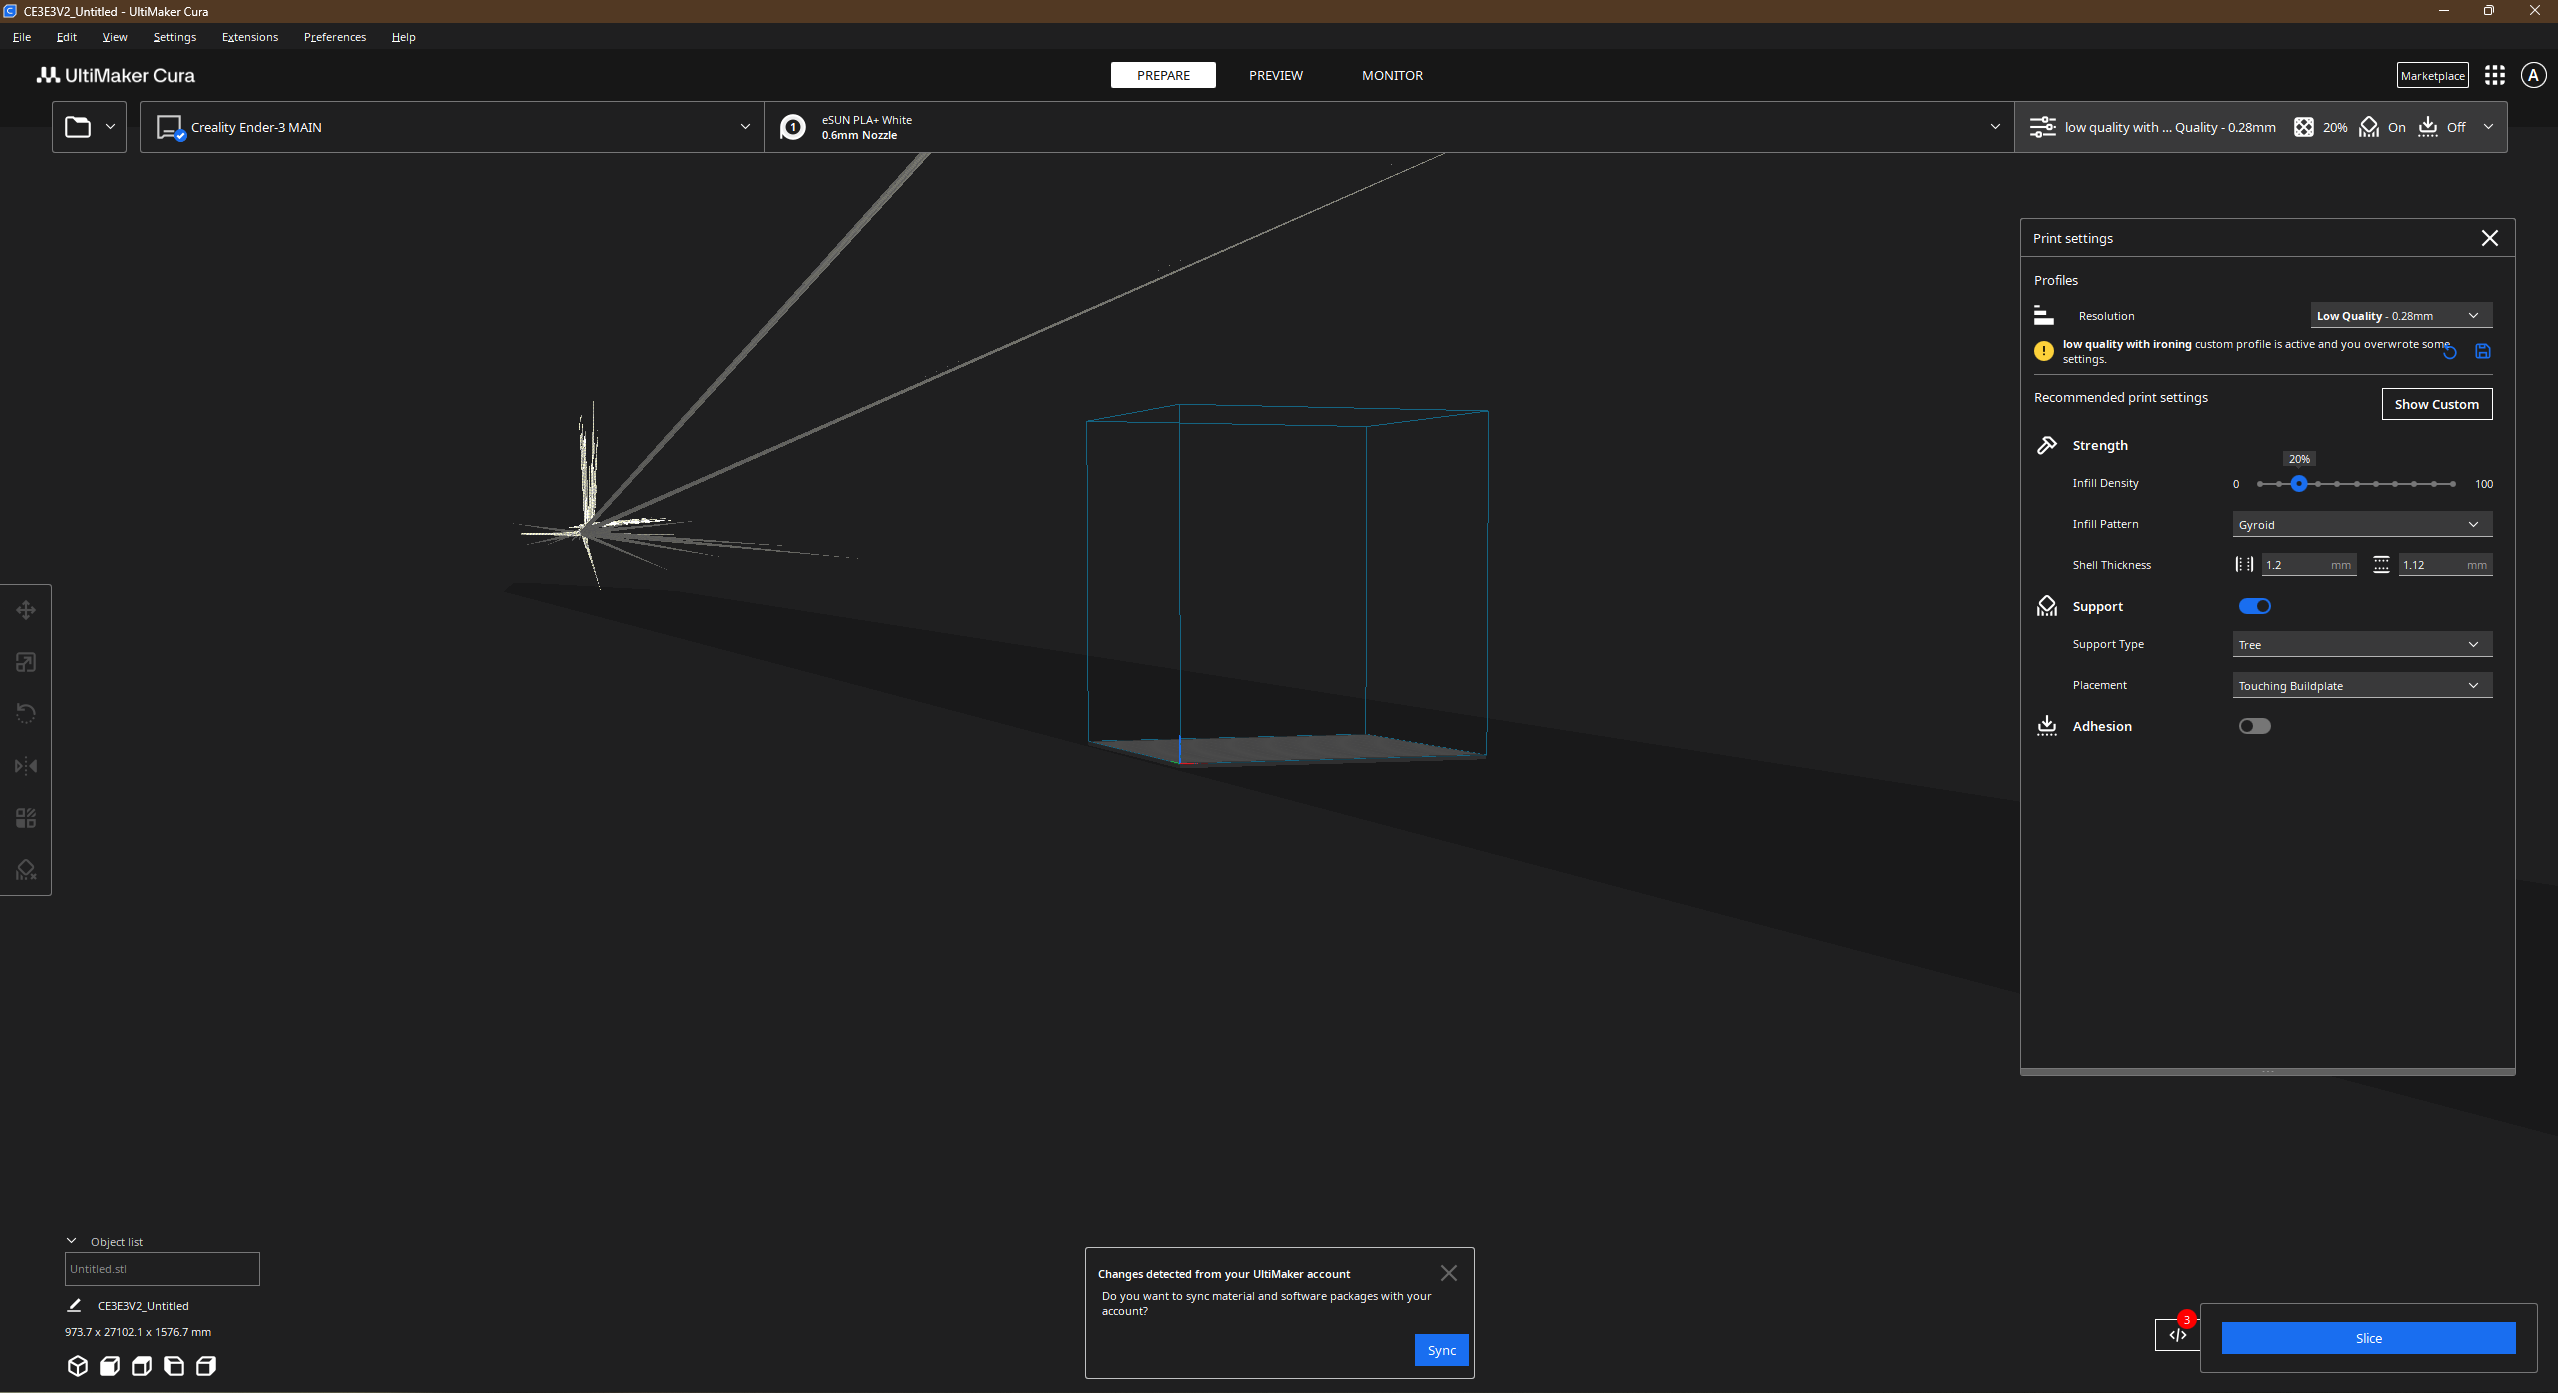Open the Extensions menu

(x=250, y=37)
